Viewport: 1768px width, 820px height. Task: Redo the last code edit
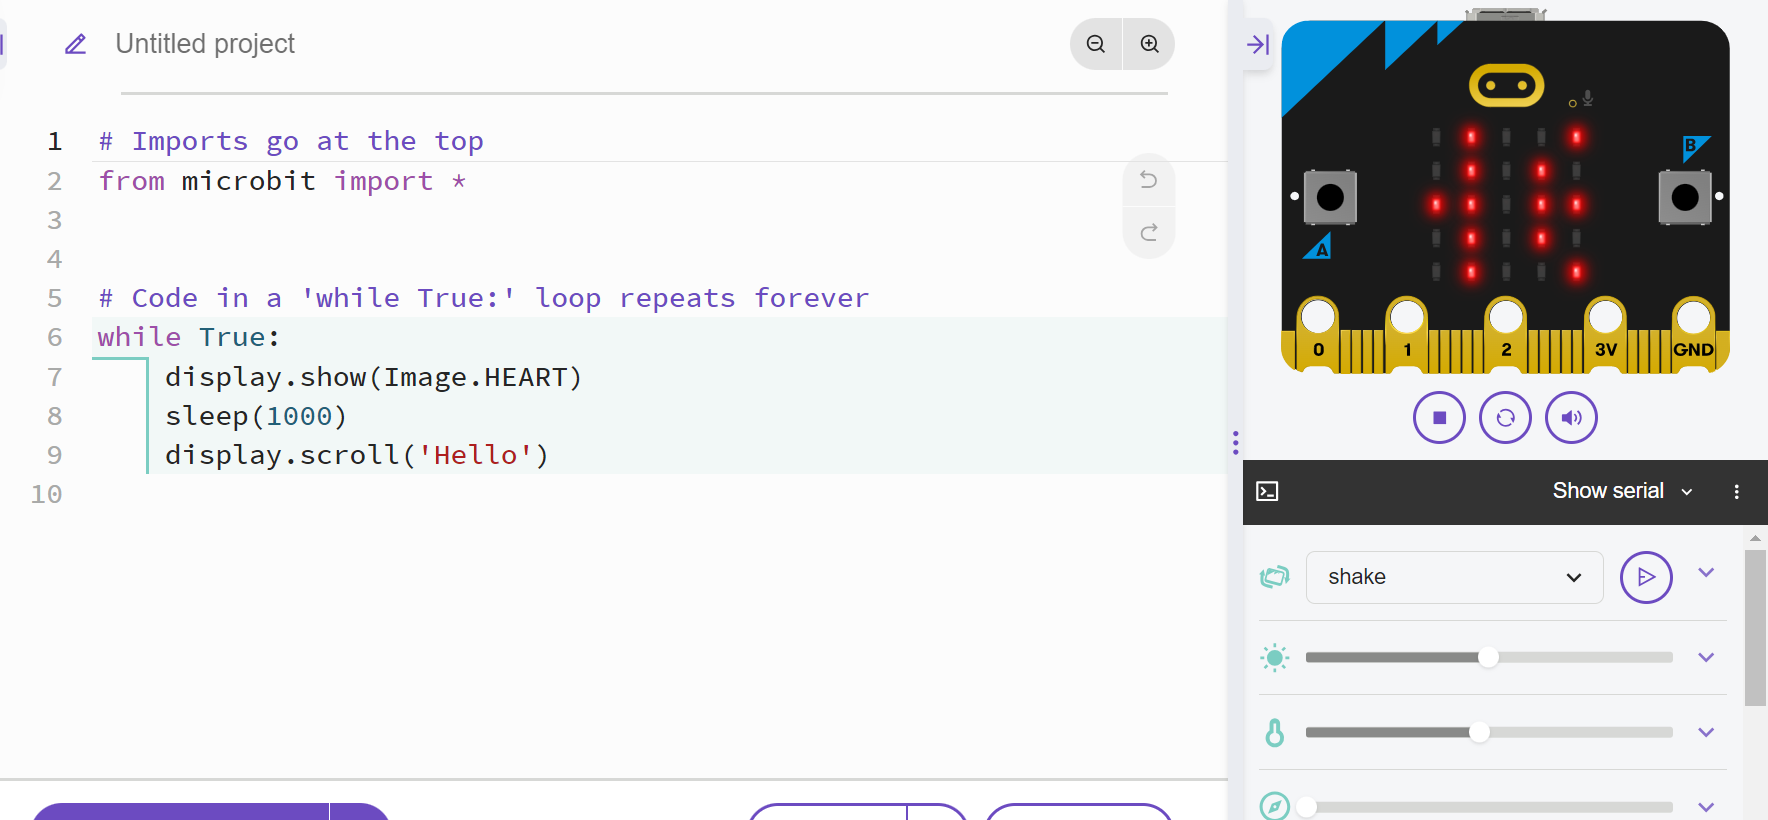coord(1149,232)
